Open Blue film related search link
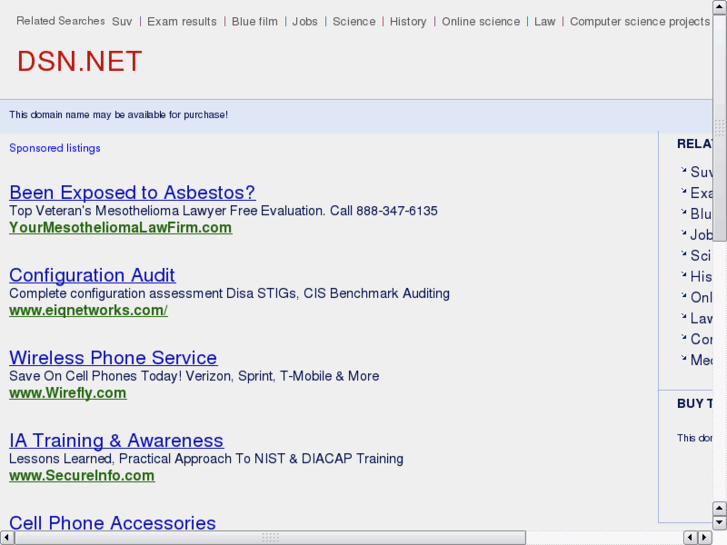 pos(255,22)
